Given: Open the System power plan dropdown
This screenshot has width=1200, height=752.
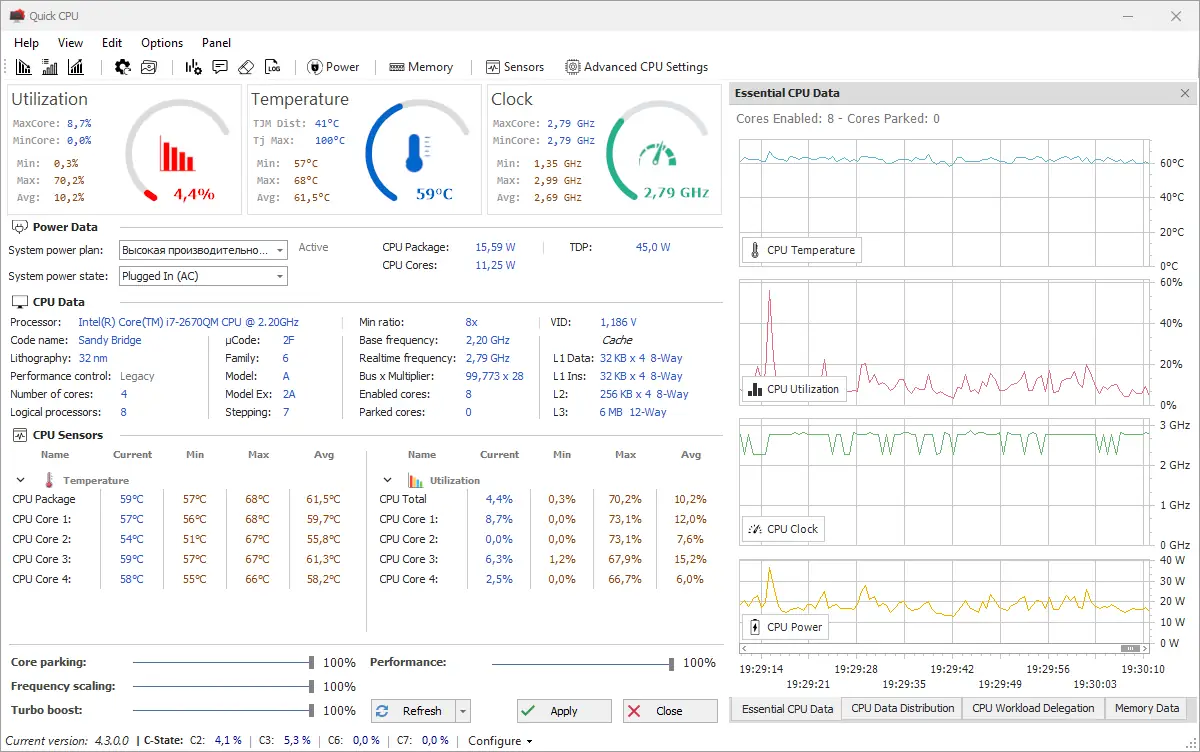Looking at the screenshot, I should pos(203,249).
